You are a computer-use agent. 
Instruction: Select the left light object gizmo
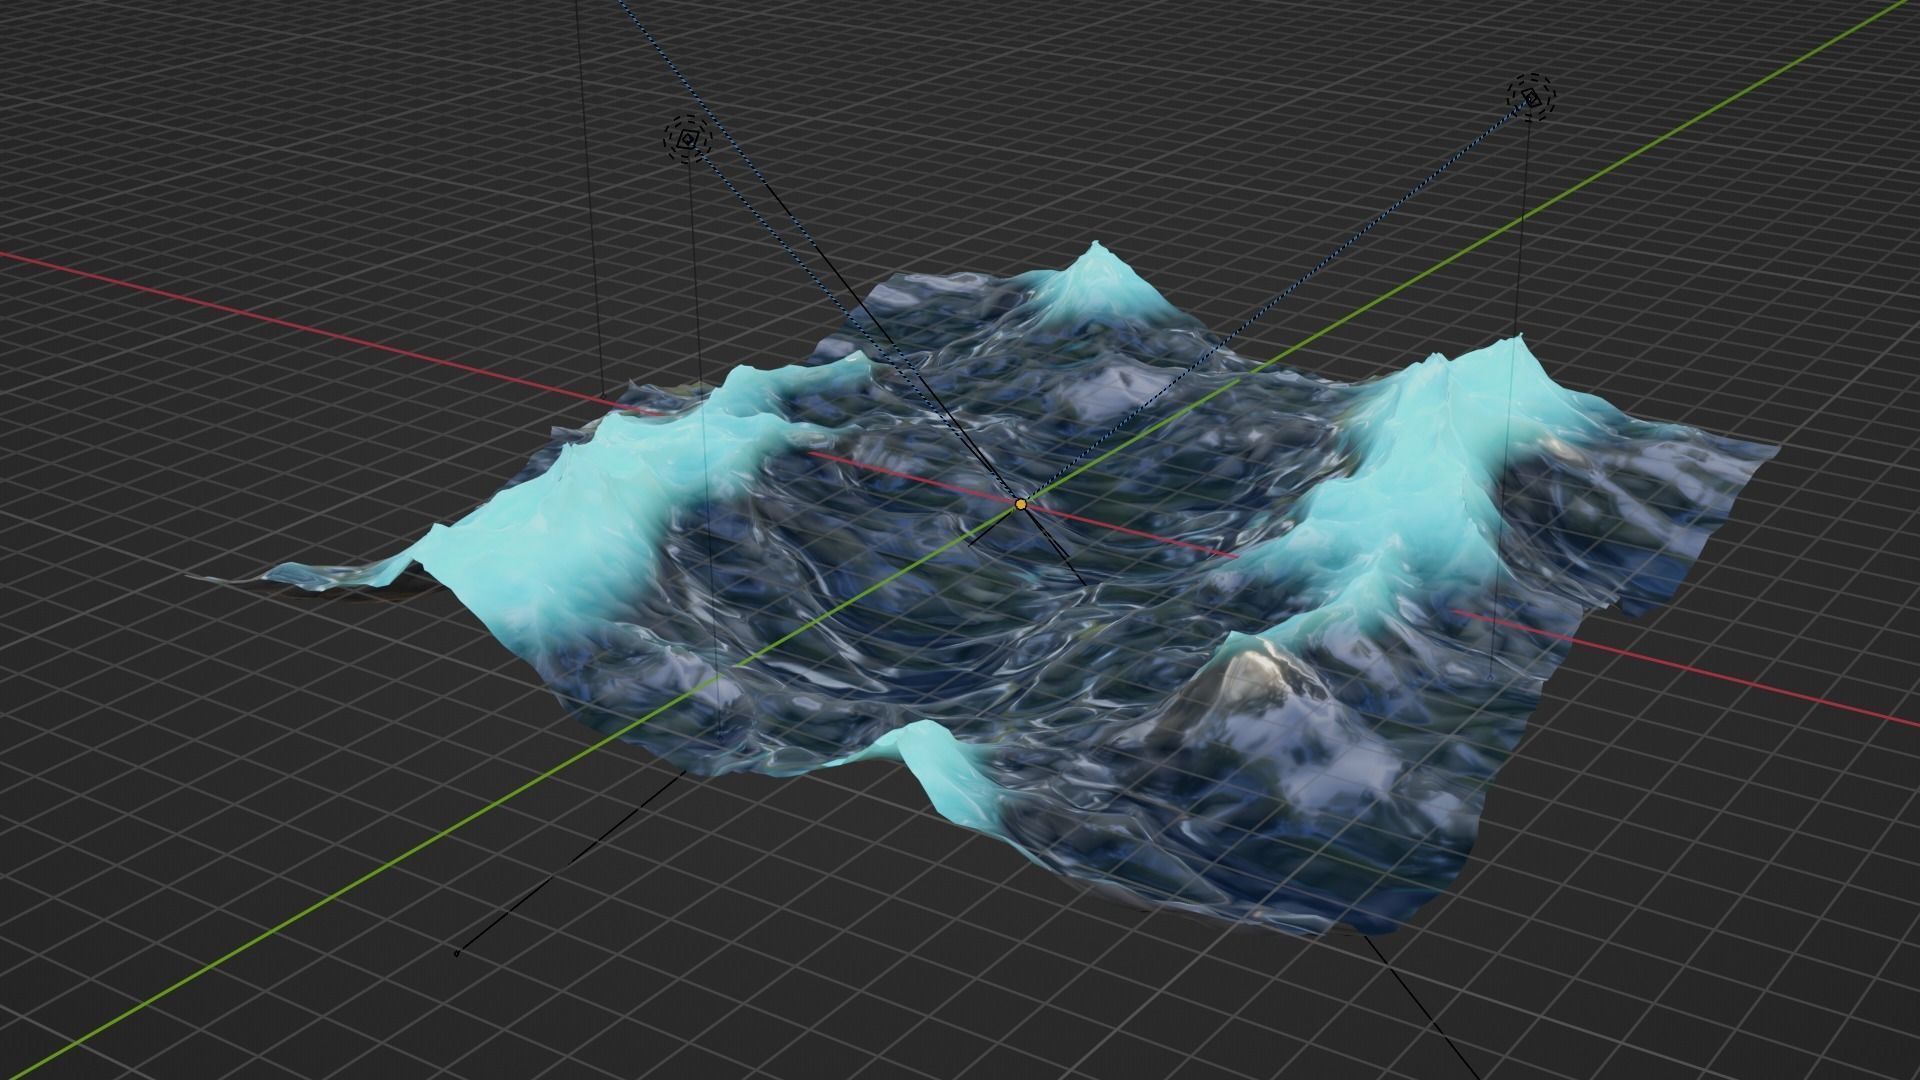pyautogui.click(x=687, y=139)
